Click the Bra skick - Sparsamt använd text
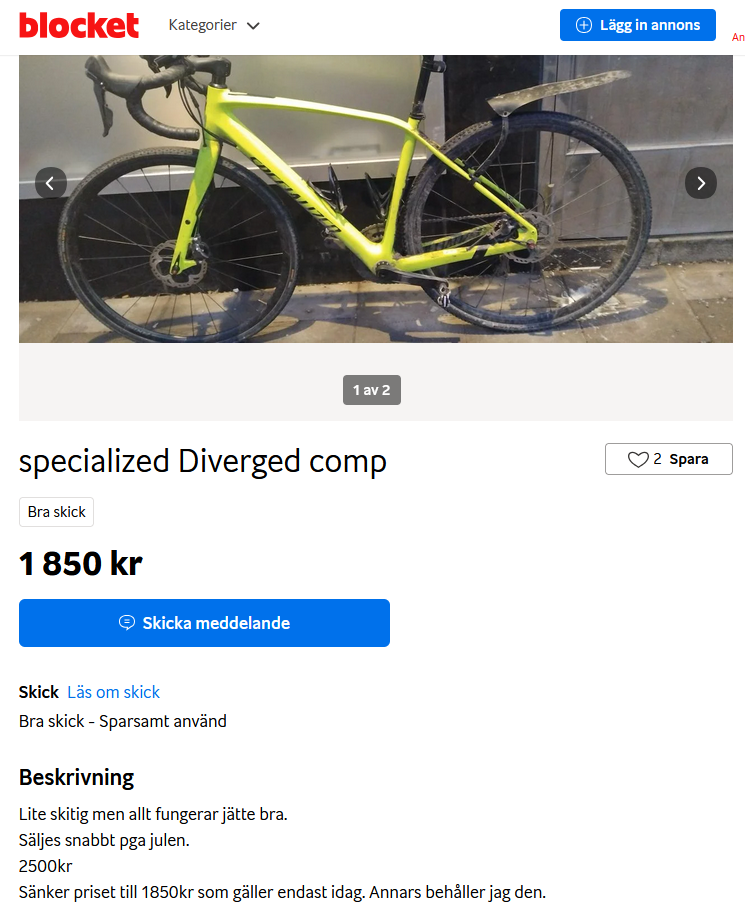The image size is (745, 913). point(123,721)
